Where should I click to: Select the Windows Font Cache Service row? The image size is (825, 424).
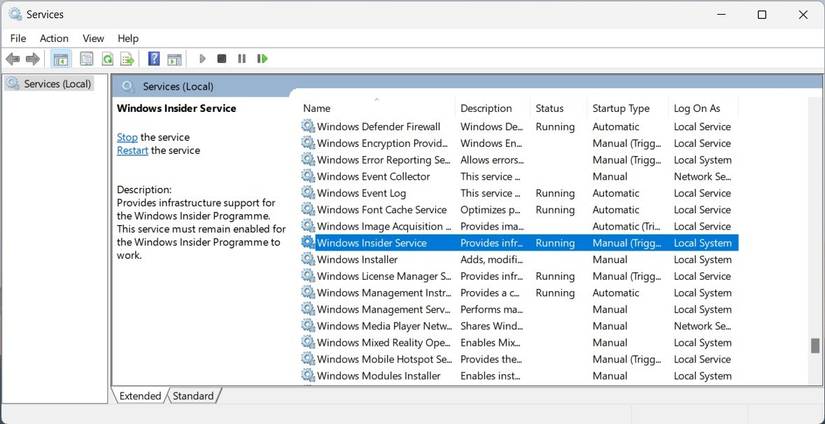pos(519,210)
